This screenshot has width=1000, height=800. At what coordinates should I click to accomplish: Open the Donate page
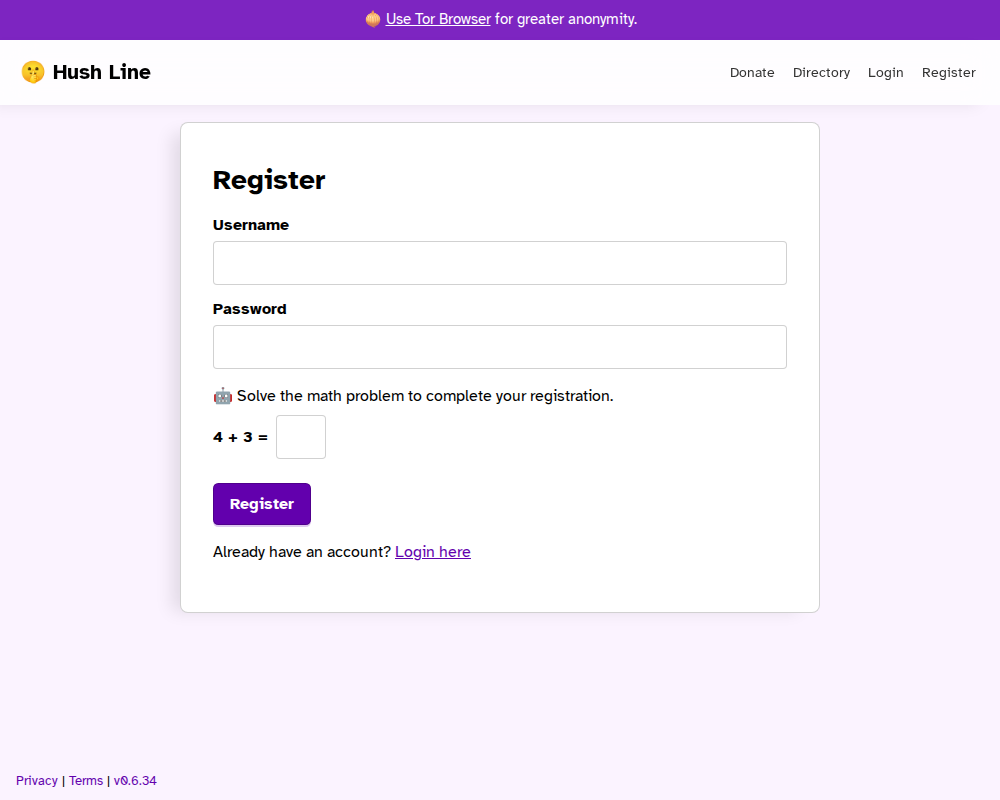point(751,72)
